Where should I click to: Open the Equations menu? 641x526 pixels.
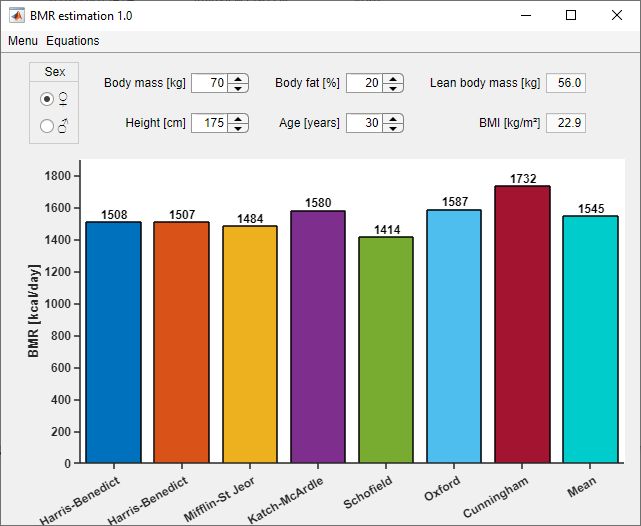tap(73, 41)
